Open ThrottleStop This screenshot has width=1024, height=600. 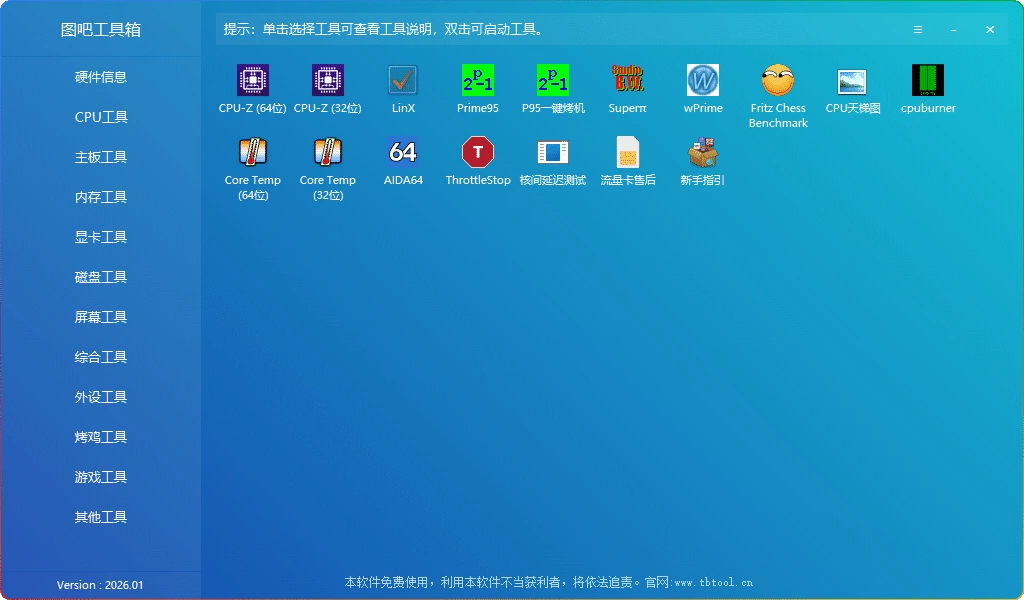point(477,162)
